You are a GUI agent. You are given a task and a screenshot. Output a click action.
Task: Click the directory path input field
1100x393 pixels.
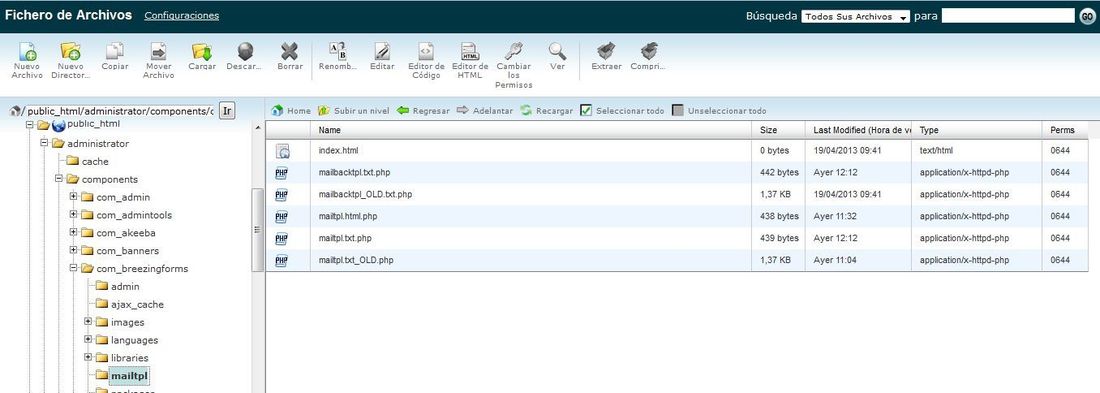tap(120, 111)
